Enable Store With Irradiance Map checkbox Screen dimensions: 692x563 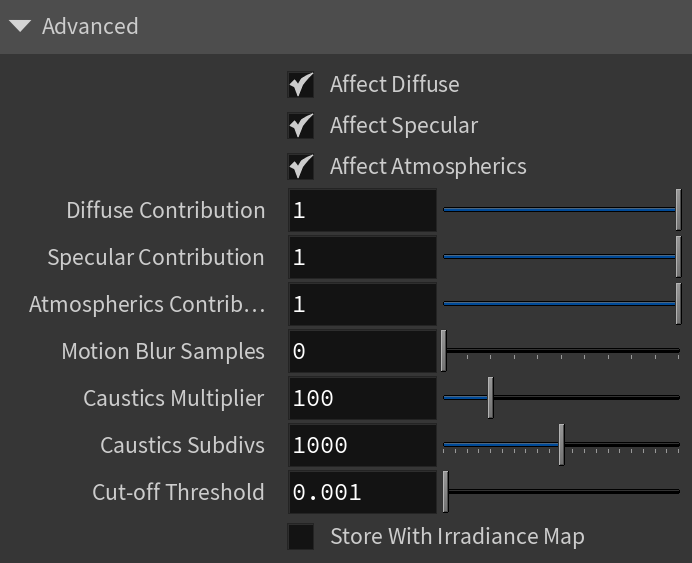coord(301,537)
